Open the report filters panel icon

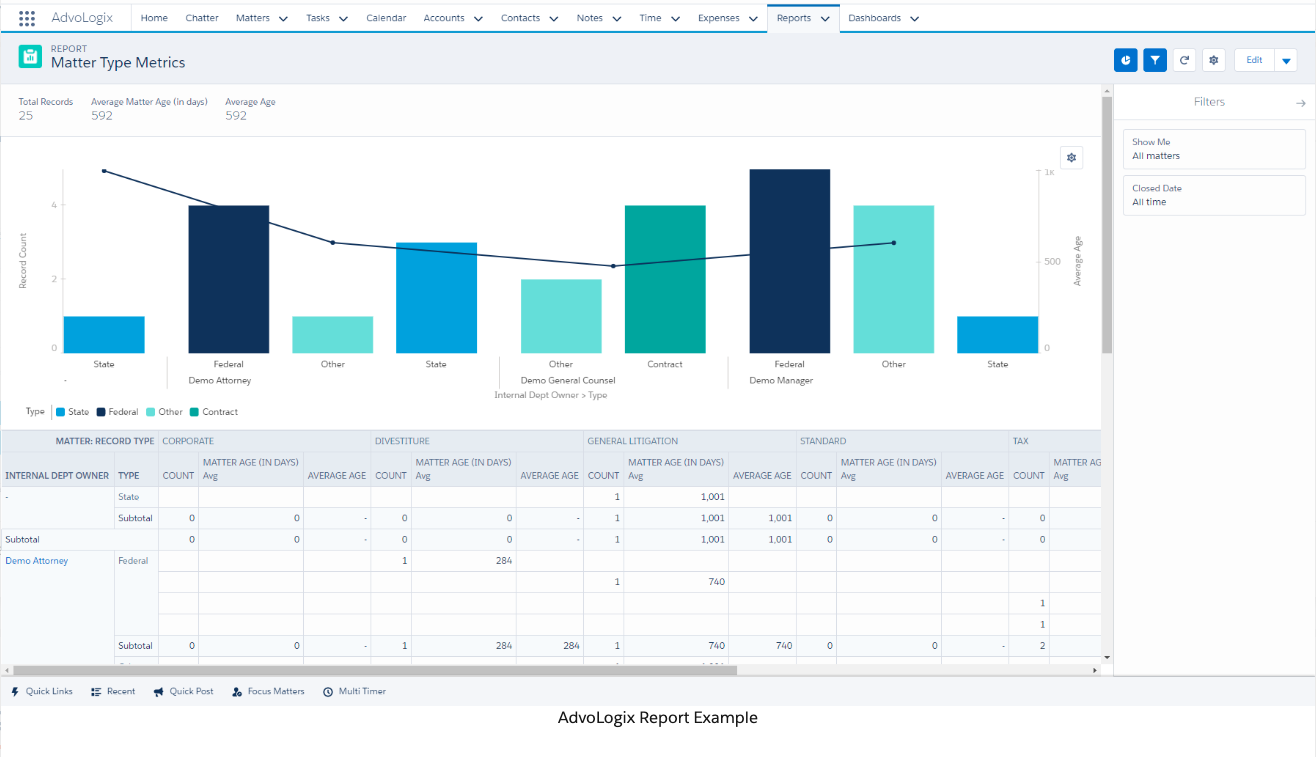pos(1154,60)
